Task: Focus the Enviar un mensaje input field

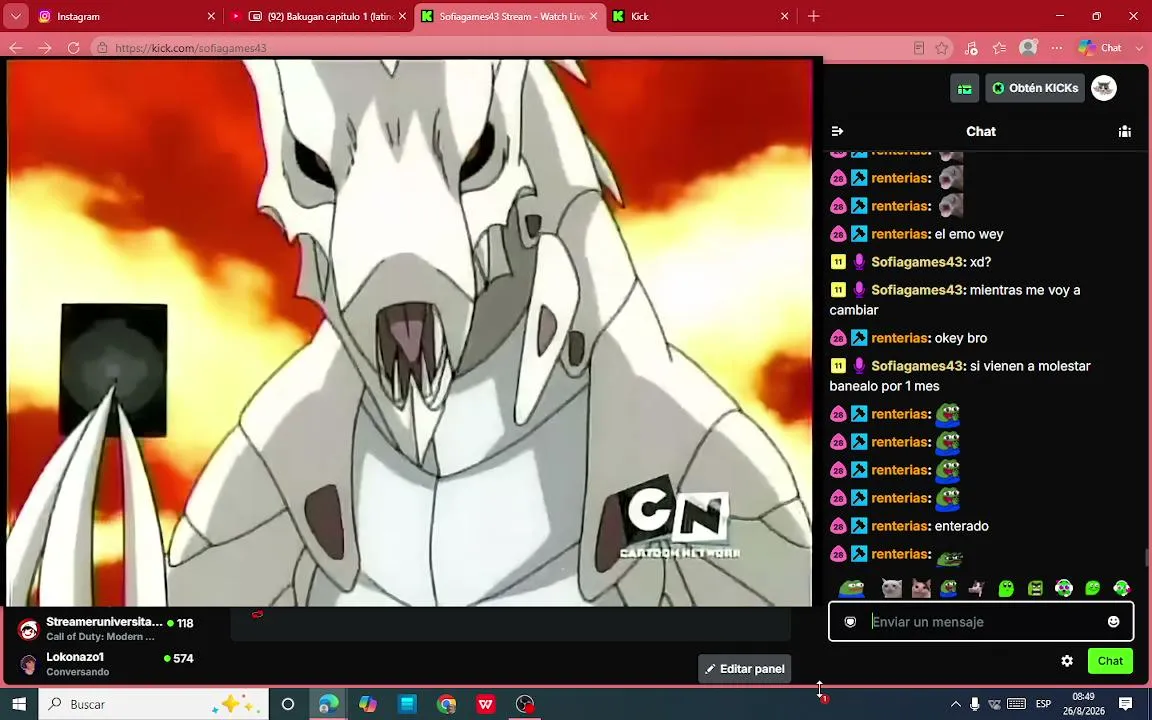Action: coord(981,622)
